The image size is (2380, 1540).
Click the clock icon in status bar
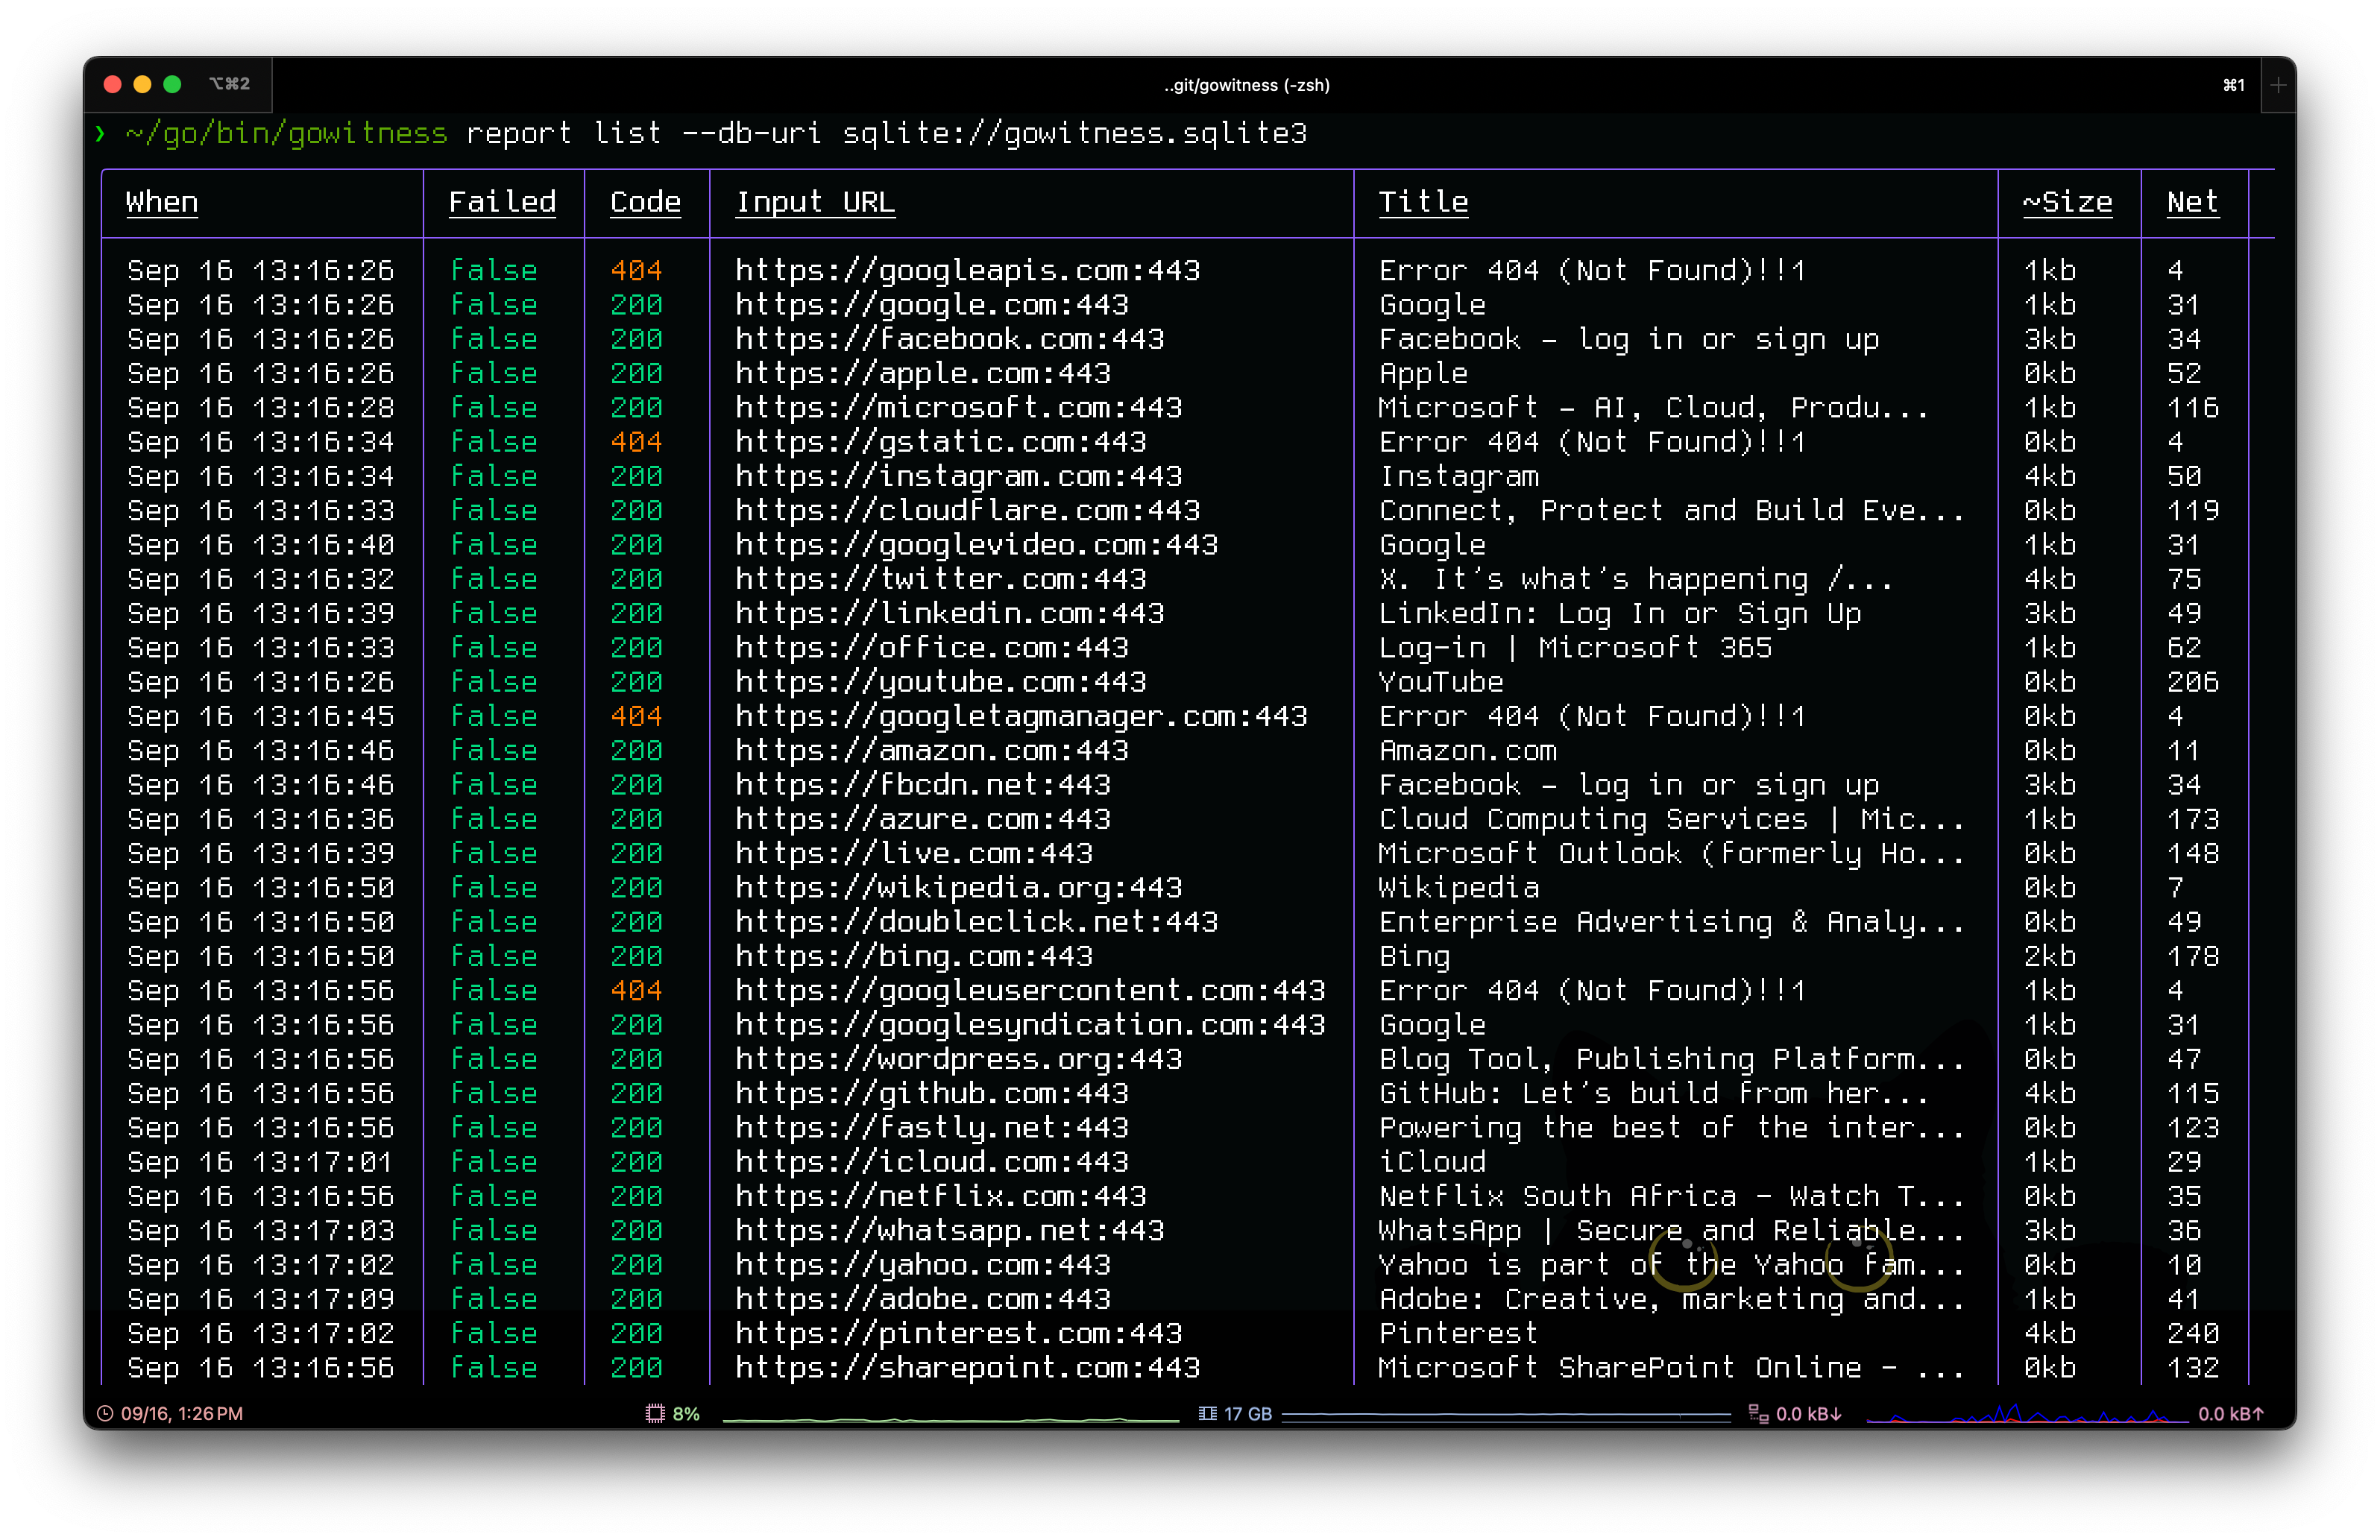[x=105, y=1413]
